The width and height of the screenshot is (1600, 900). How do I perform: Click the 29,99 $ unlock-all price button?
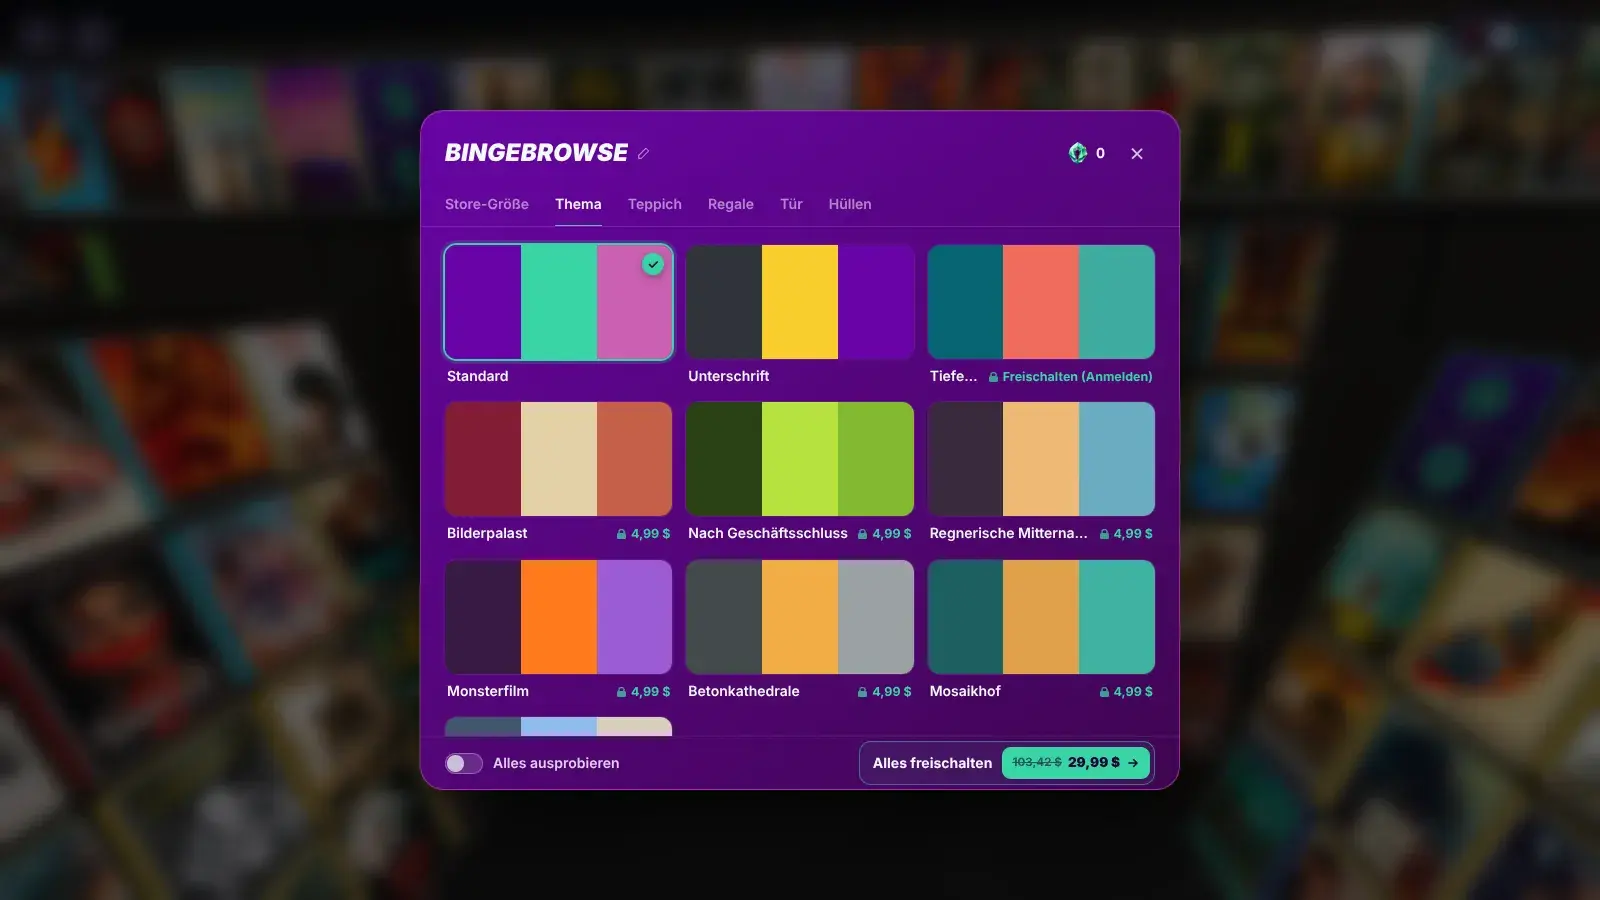pyautogui.click(x=1076, y=762)
